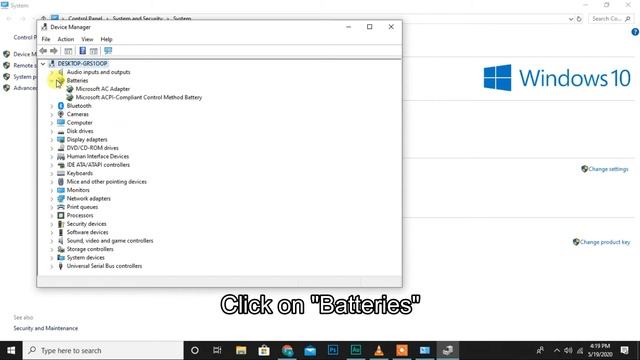Select the DVD/CD-ROM drives row
Viewport: 640px width, 360px height.
(93, 148)
